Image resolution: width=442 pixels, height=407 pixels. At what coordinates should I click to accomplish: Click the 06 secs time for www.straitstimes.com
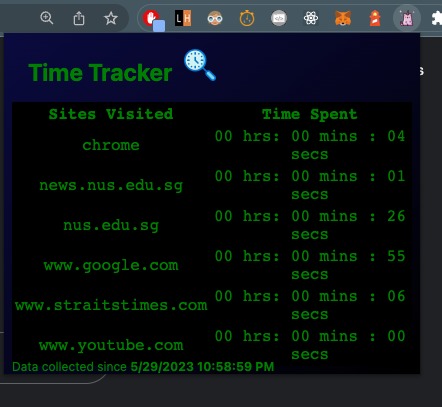[310, 305]
